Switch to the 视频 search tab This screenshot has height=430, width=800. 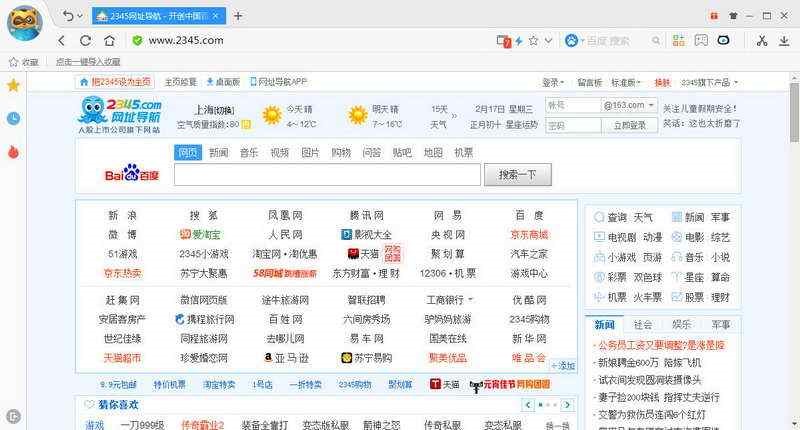(x=279, y=153)
